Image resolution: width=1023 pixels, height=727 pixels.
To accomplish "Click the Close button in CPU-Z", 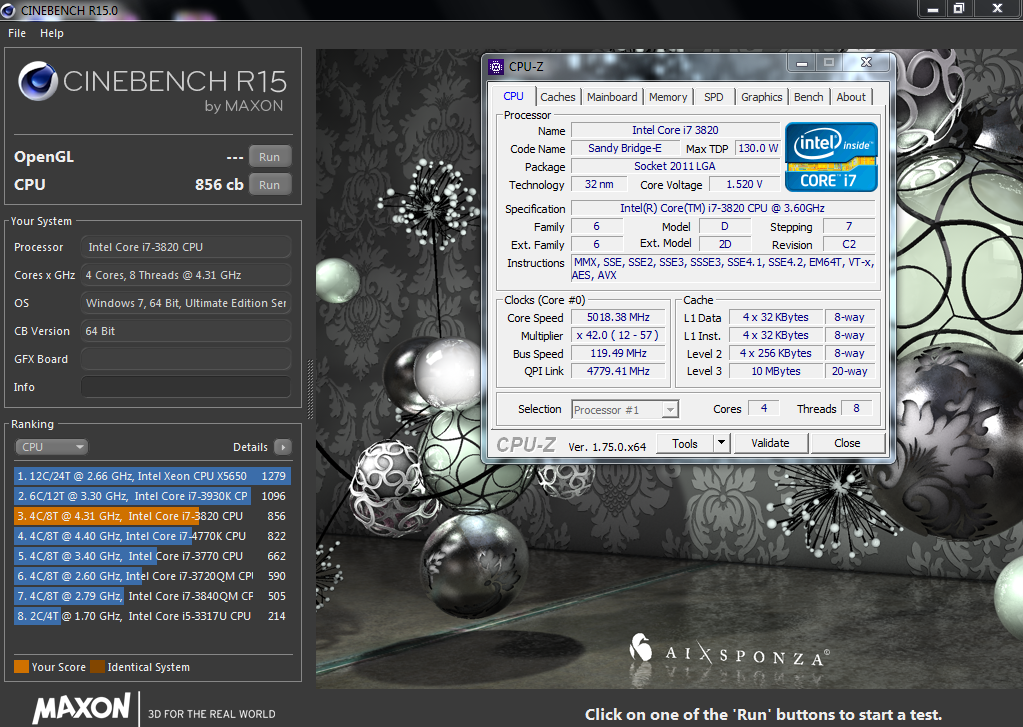I will tap(847, 443).
